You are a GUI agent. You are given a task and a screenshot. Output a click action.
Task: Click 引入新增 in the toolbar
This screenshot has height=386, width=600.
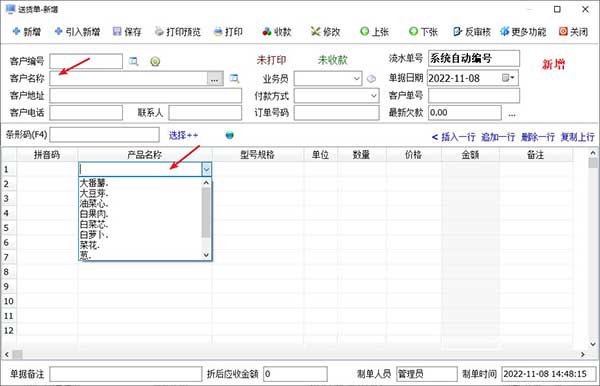click(77, 32)
